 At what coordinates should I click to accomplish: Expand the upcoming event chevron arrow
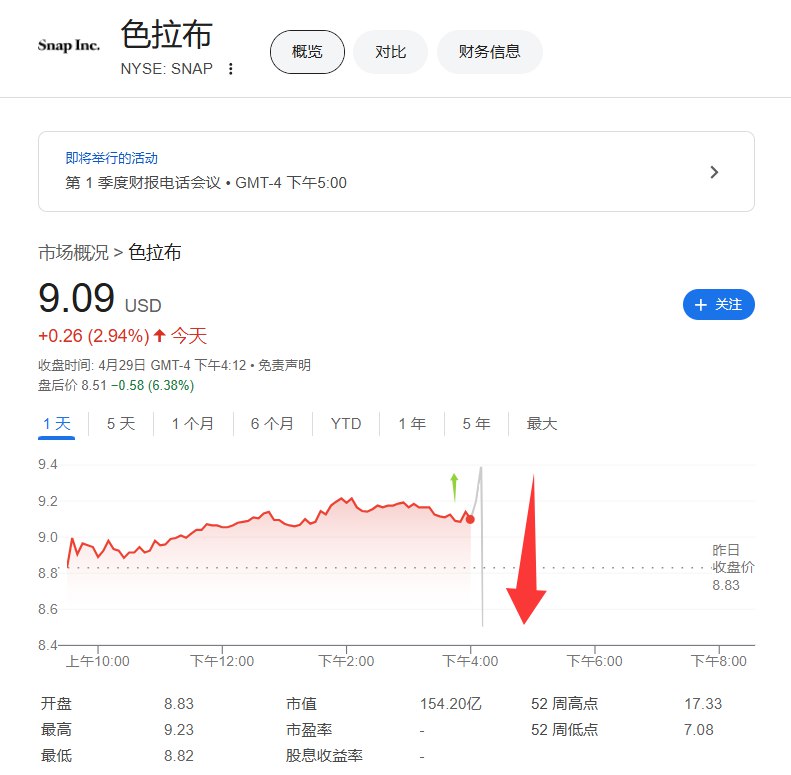pos(714,172)
